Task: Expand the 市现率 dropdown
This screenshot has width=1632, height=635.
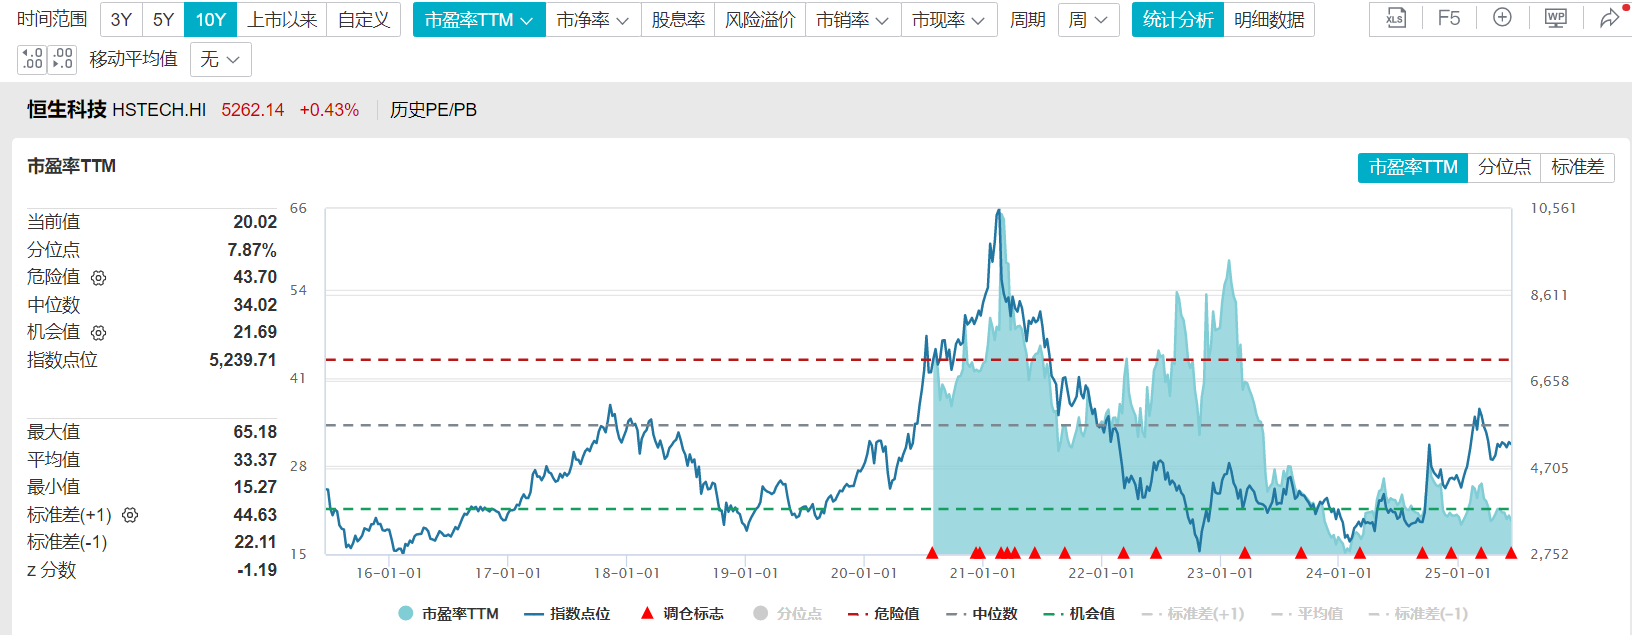Action: tap(949, 20)
